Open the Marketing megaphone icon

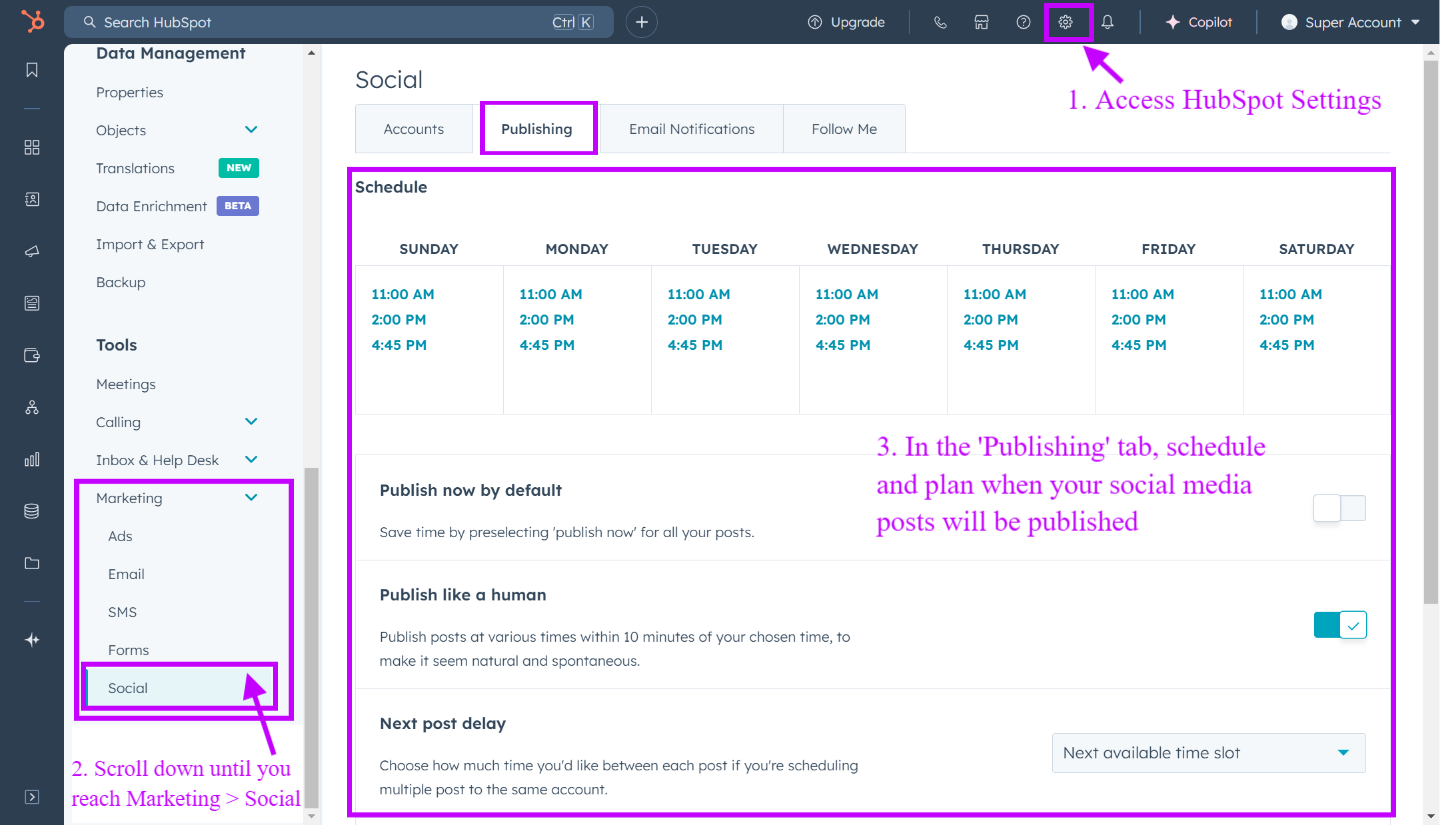coord(32,251)
